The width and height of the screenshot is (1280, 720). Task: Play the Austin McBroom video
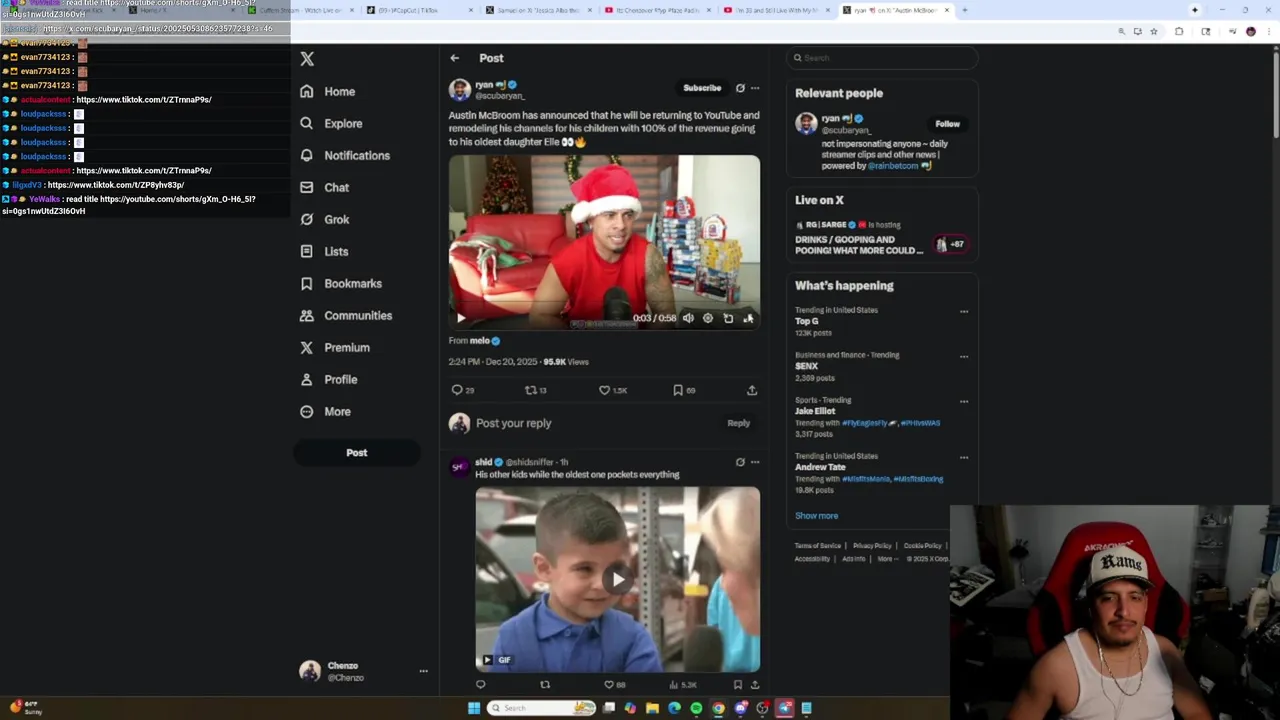pos(461,318)
